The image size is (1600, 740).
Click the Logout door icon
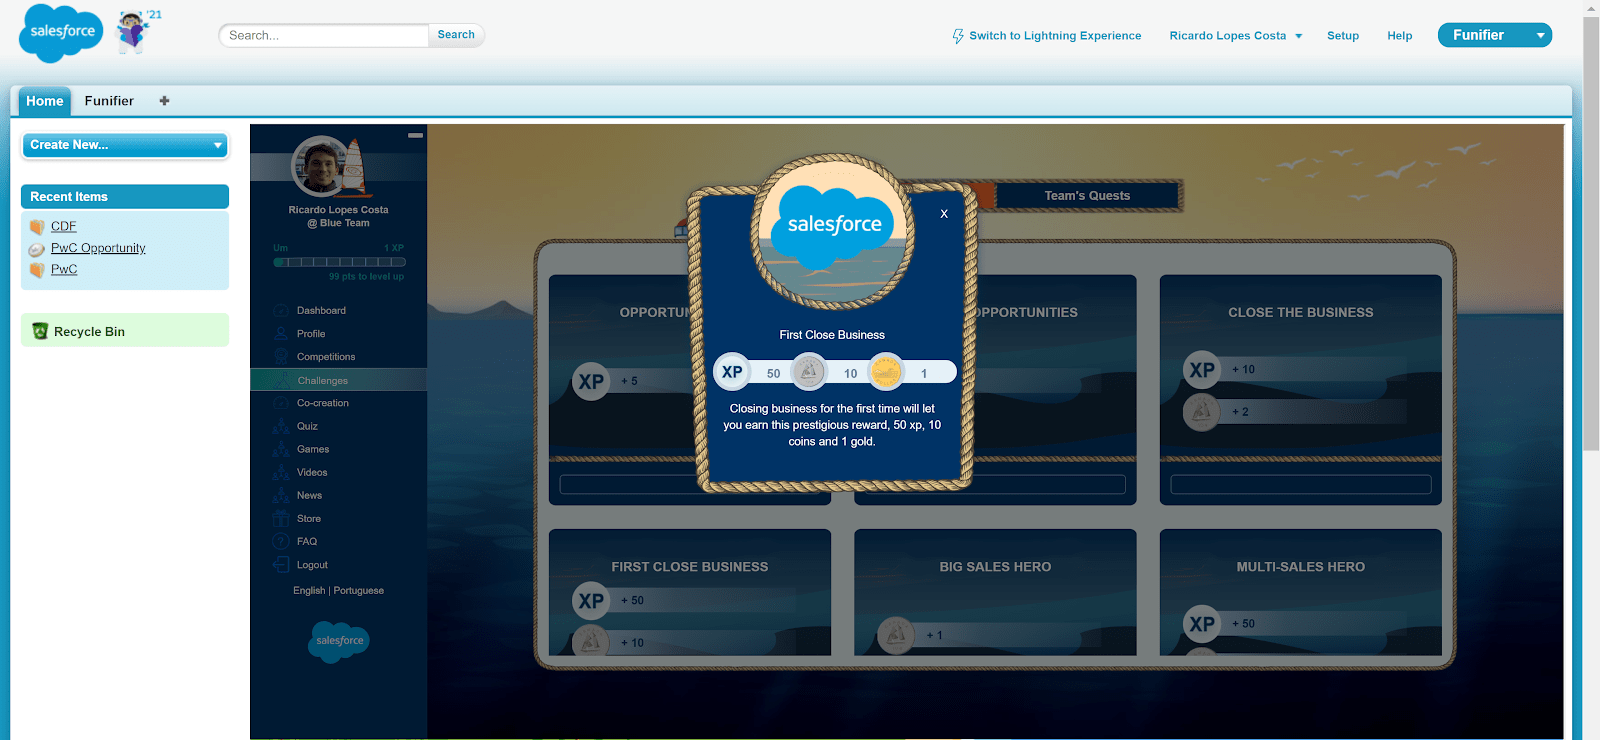(281, 565)
